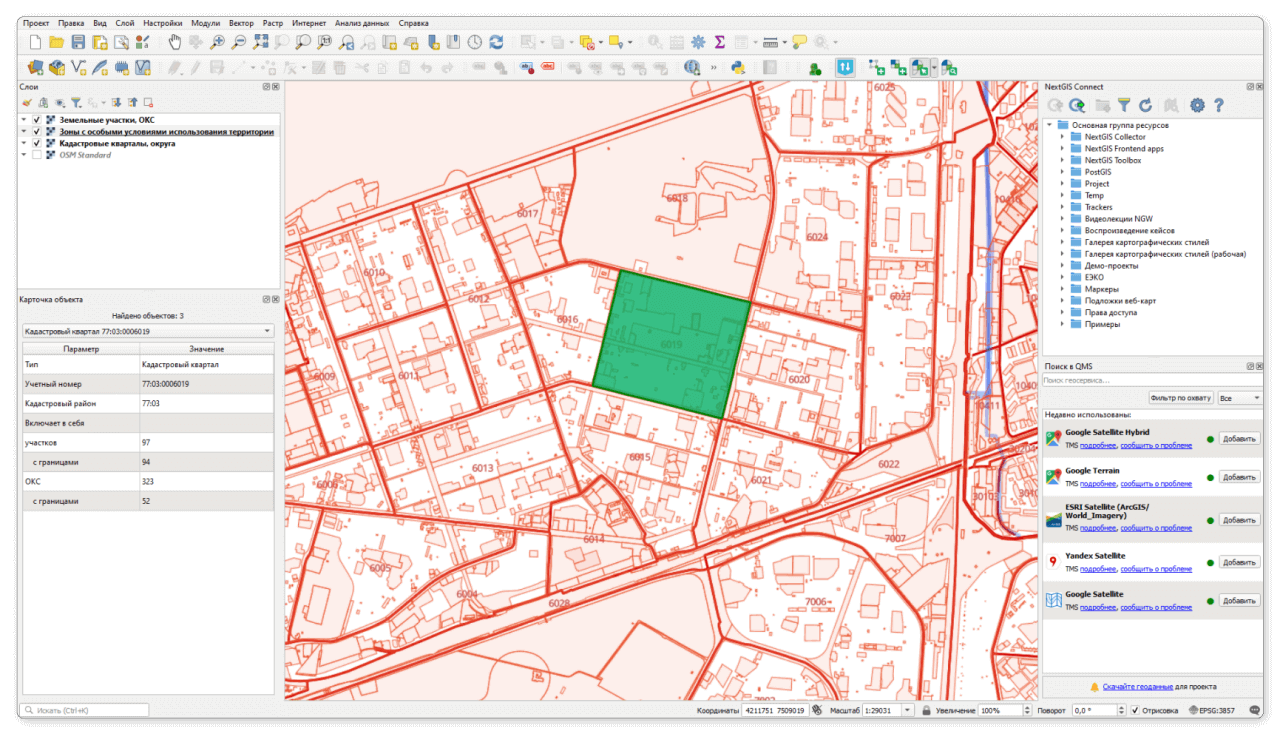This screenshot has width=1280, height=734.
Task: Open the Вектор menu
Action: click(x=240, y=22)
